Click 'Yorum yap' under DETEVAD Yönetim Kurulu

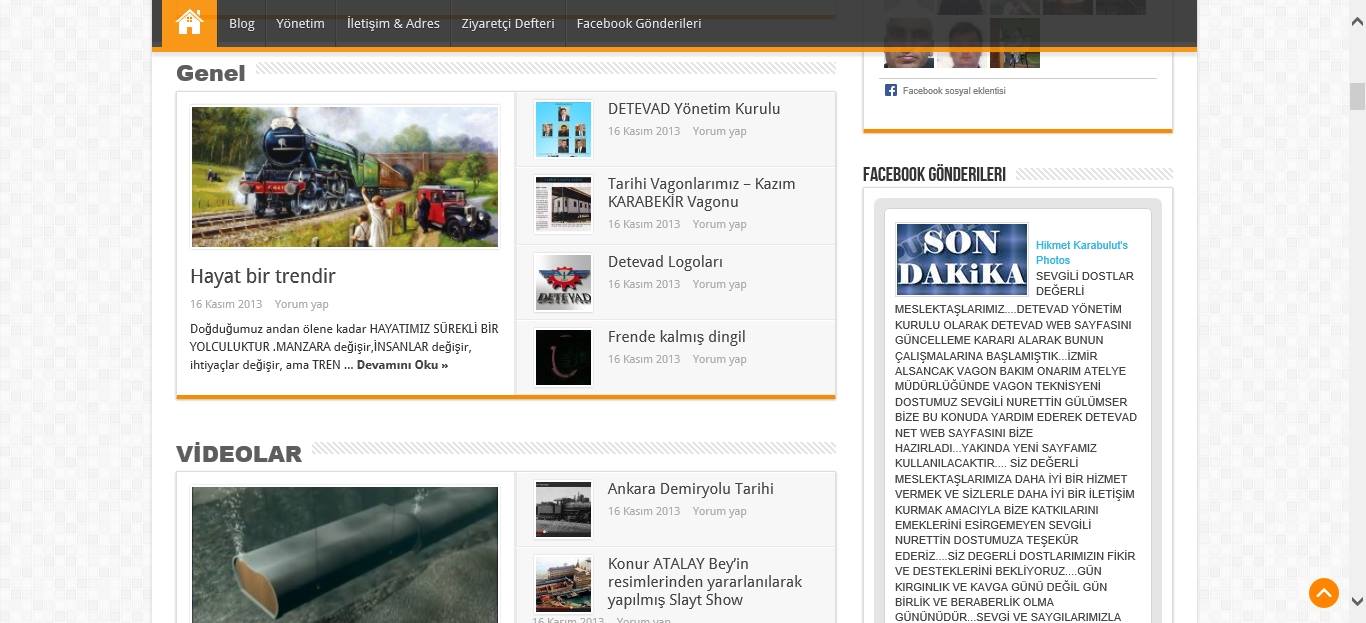pyautogui.click(x=719, y=131)
